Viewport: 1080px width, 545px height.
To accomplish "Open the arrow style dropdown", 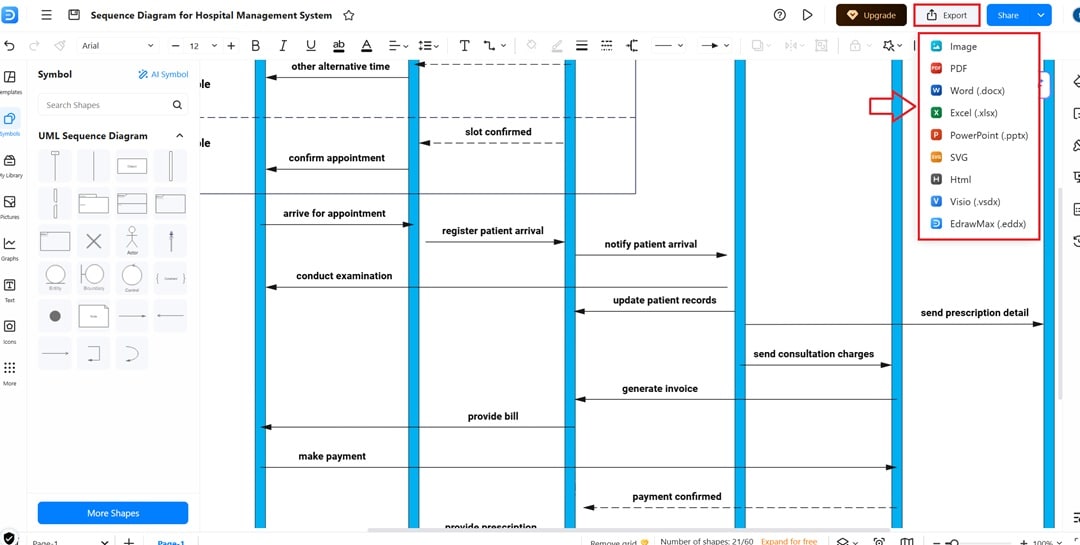I will (714, 45).
